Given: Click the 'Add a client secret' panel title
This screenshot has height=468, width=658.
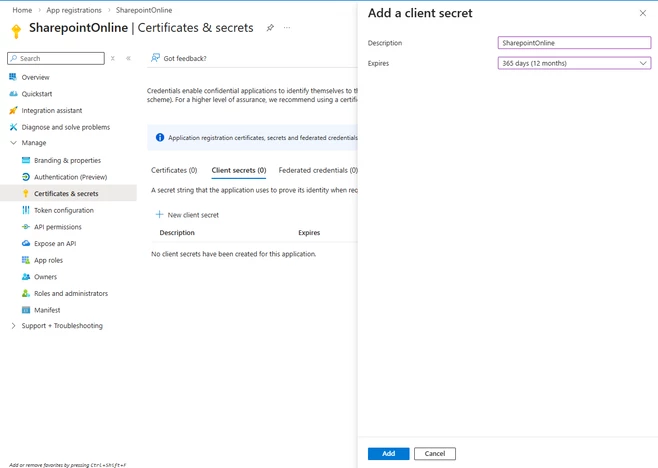Looking at the screenshot, I should [x=420, y=13].
